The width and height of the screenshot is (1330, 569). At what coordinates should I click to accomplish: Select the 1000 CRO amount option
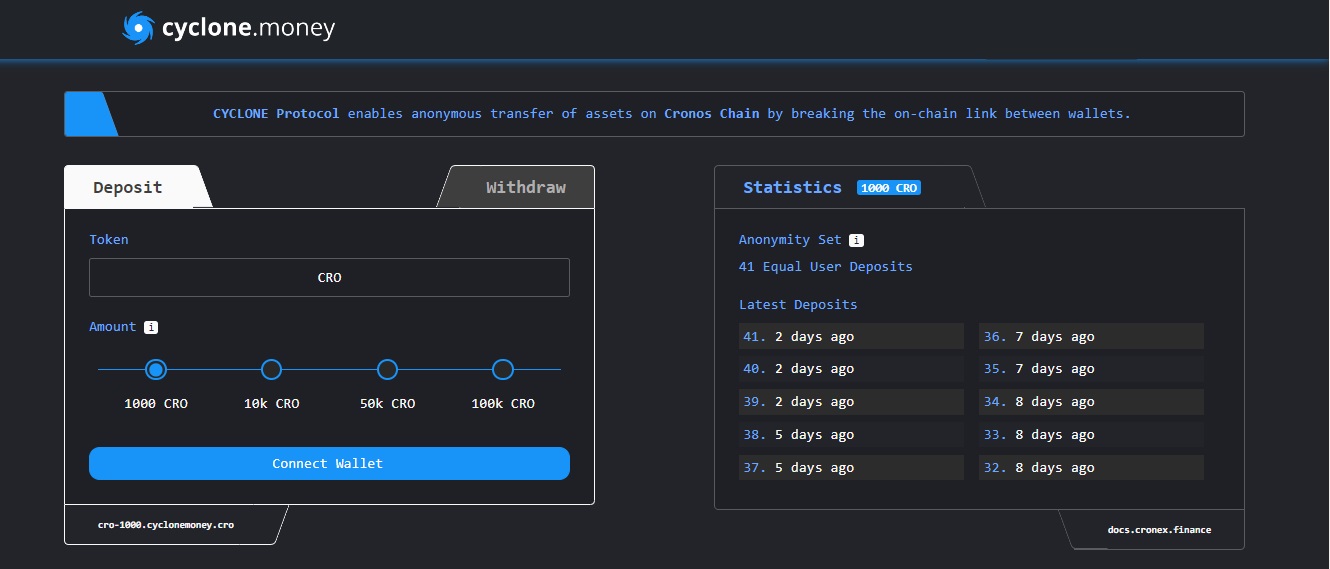click(x=155, y=370)
